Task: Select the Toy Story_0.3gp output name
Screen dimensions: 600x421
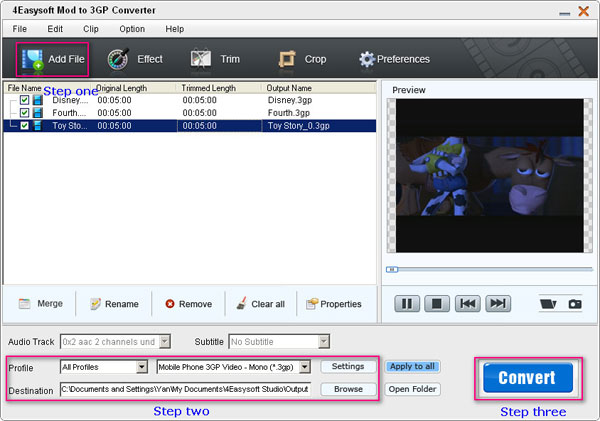Action: [x=298, y=126]
